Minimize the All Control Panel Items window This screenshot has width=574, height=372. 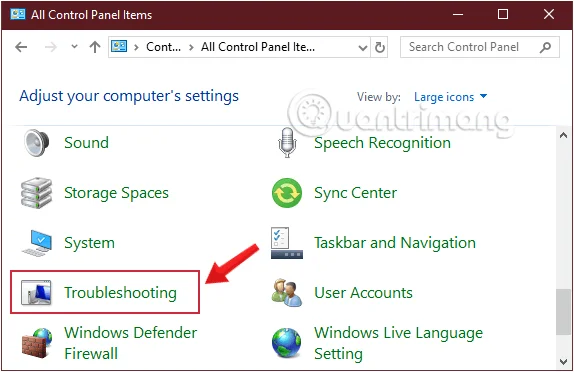[458, 15]
